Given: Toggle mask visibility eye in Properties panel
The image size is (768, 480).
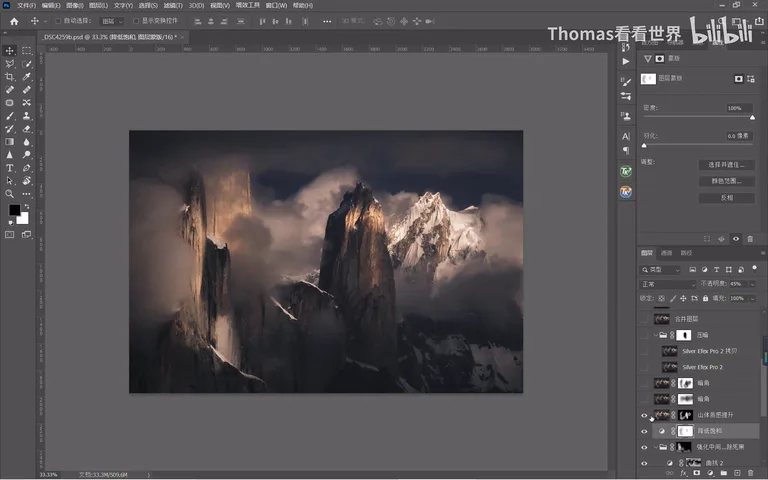Looking at the screenshot, I should pos(736,239).
